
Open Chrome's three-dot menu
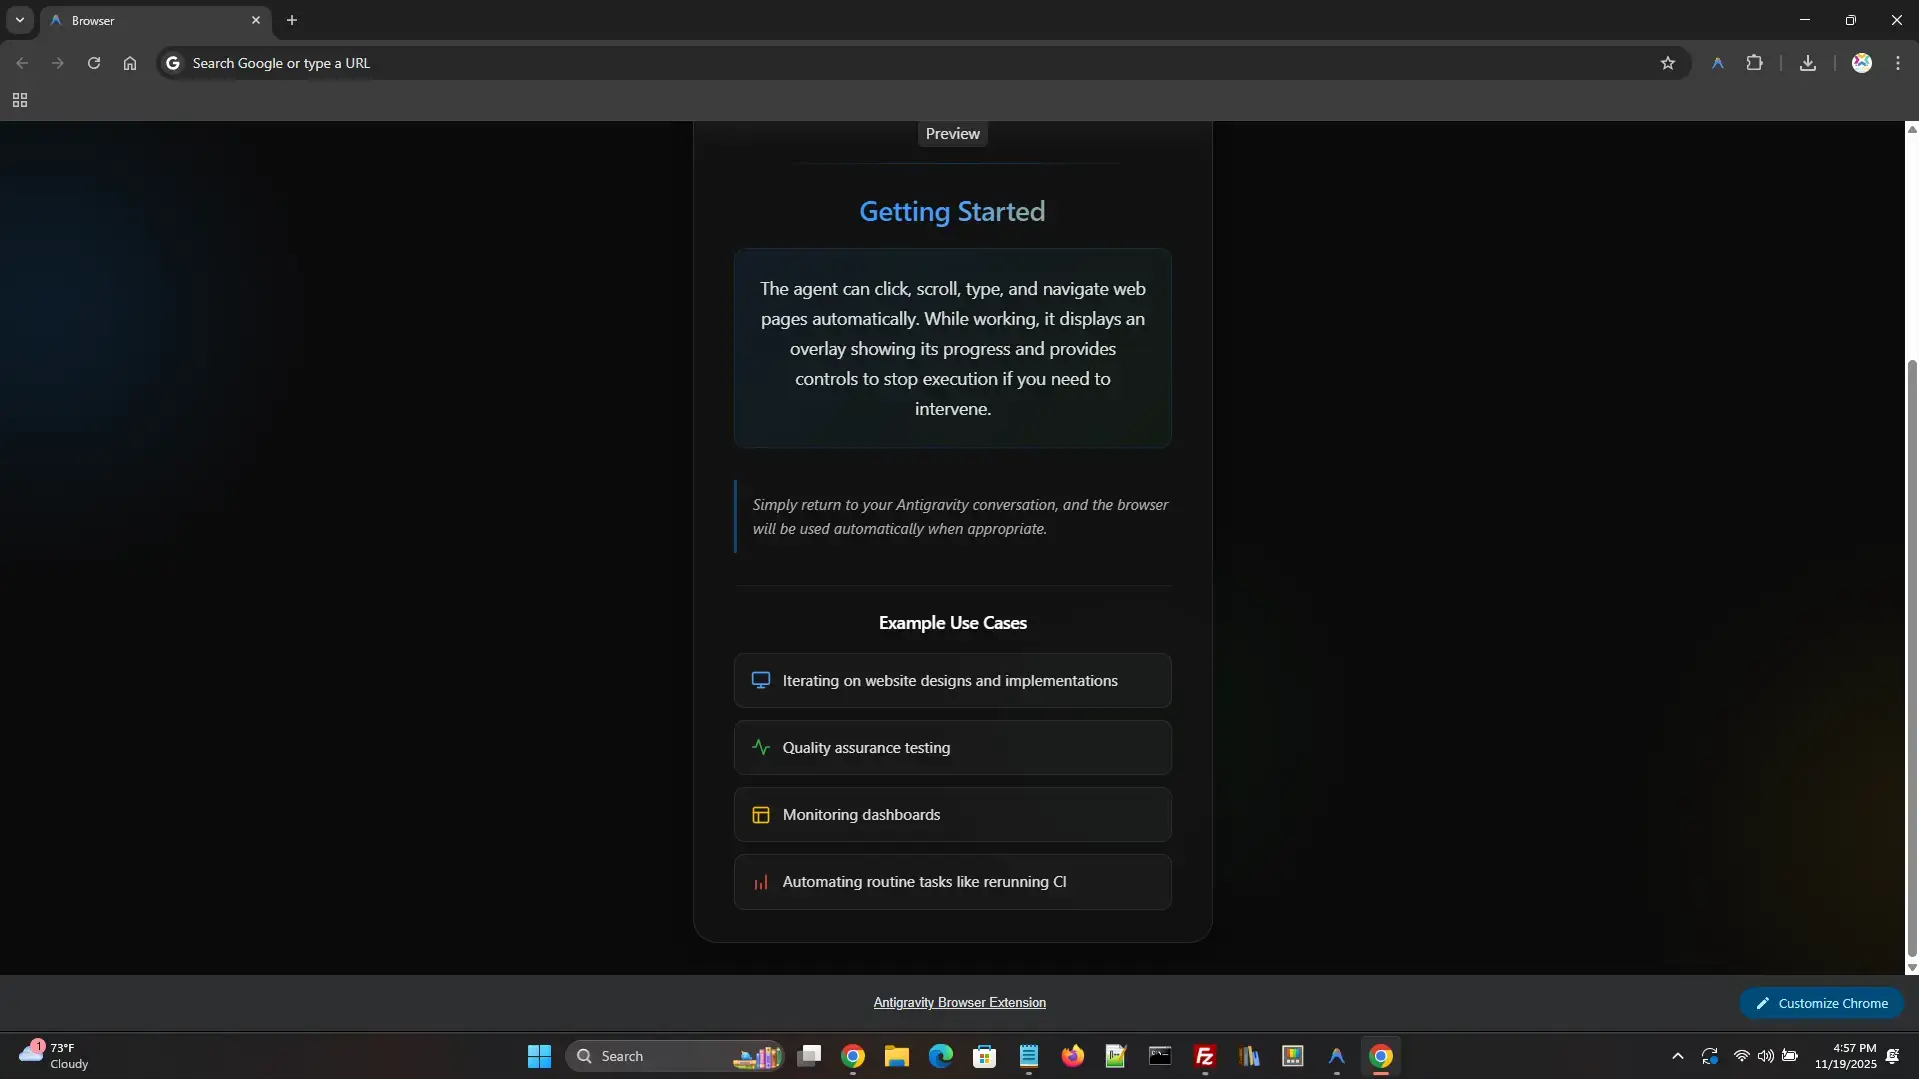point(1897,63)
